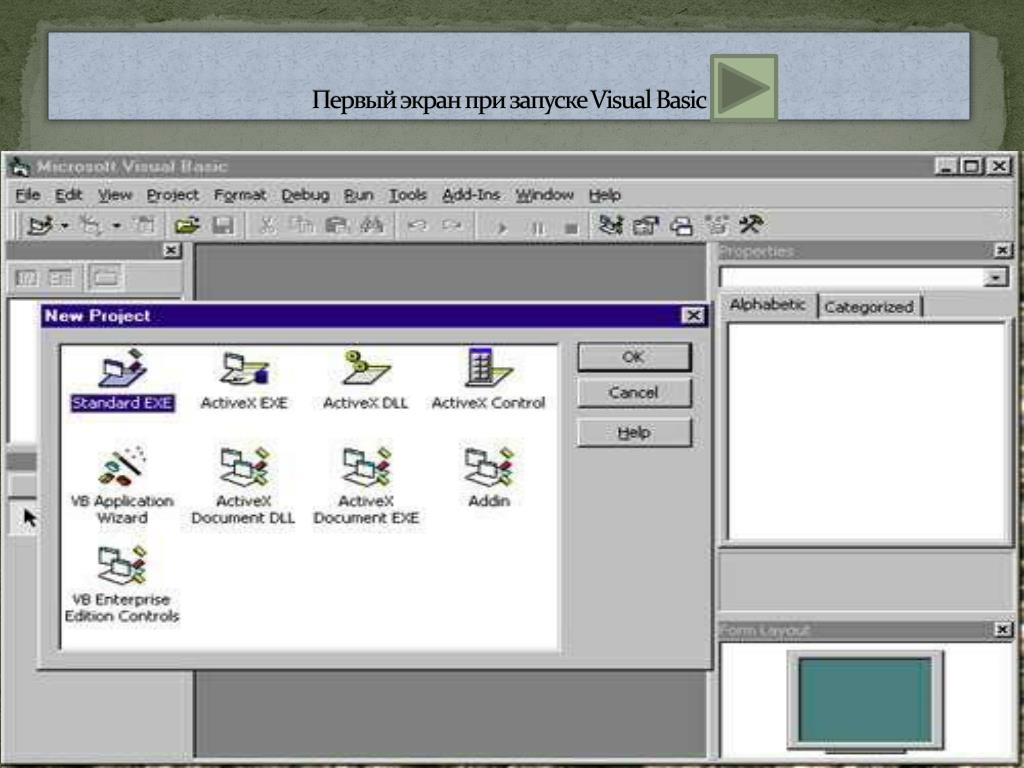The image size is (1024, 768).
Task: Click the Paste toolbar icon
Action: point(337,226)
